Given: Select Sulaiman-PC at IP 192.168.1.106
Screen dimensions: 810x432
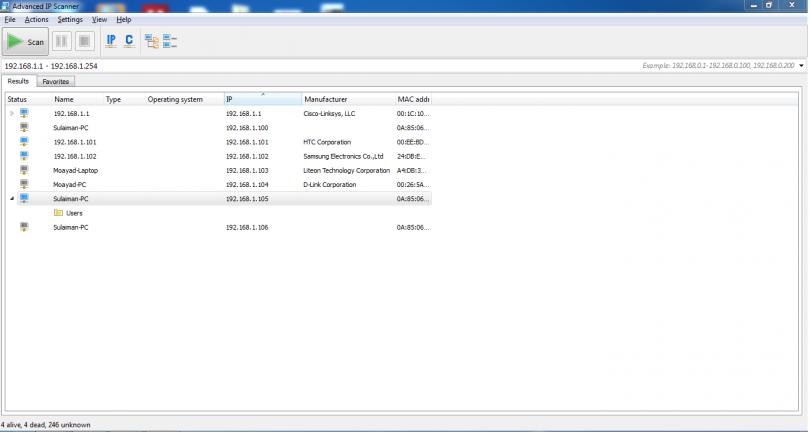Looking at the screenshot, I should pyautogui.click(x=70, y=227).
